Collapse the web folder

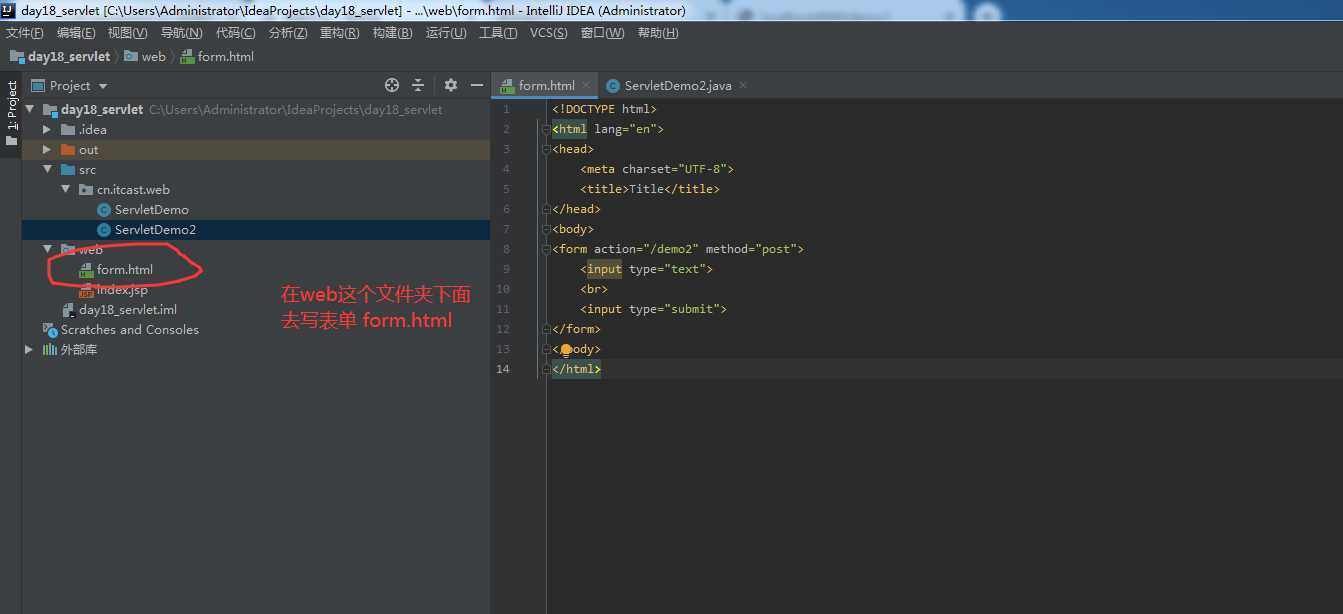coord(47,249)
